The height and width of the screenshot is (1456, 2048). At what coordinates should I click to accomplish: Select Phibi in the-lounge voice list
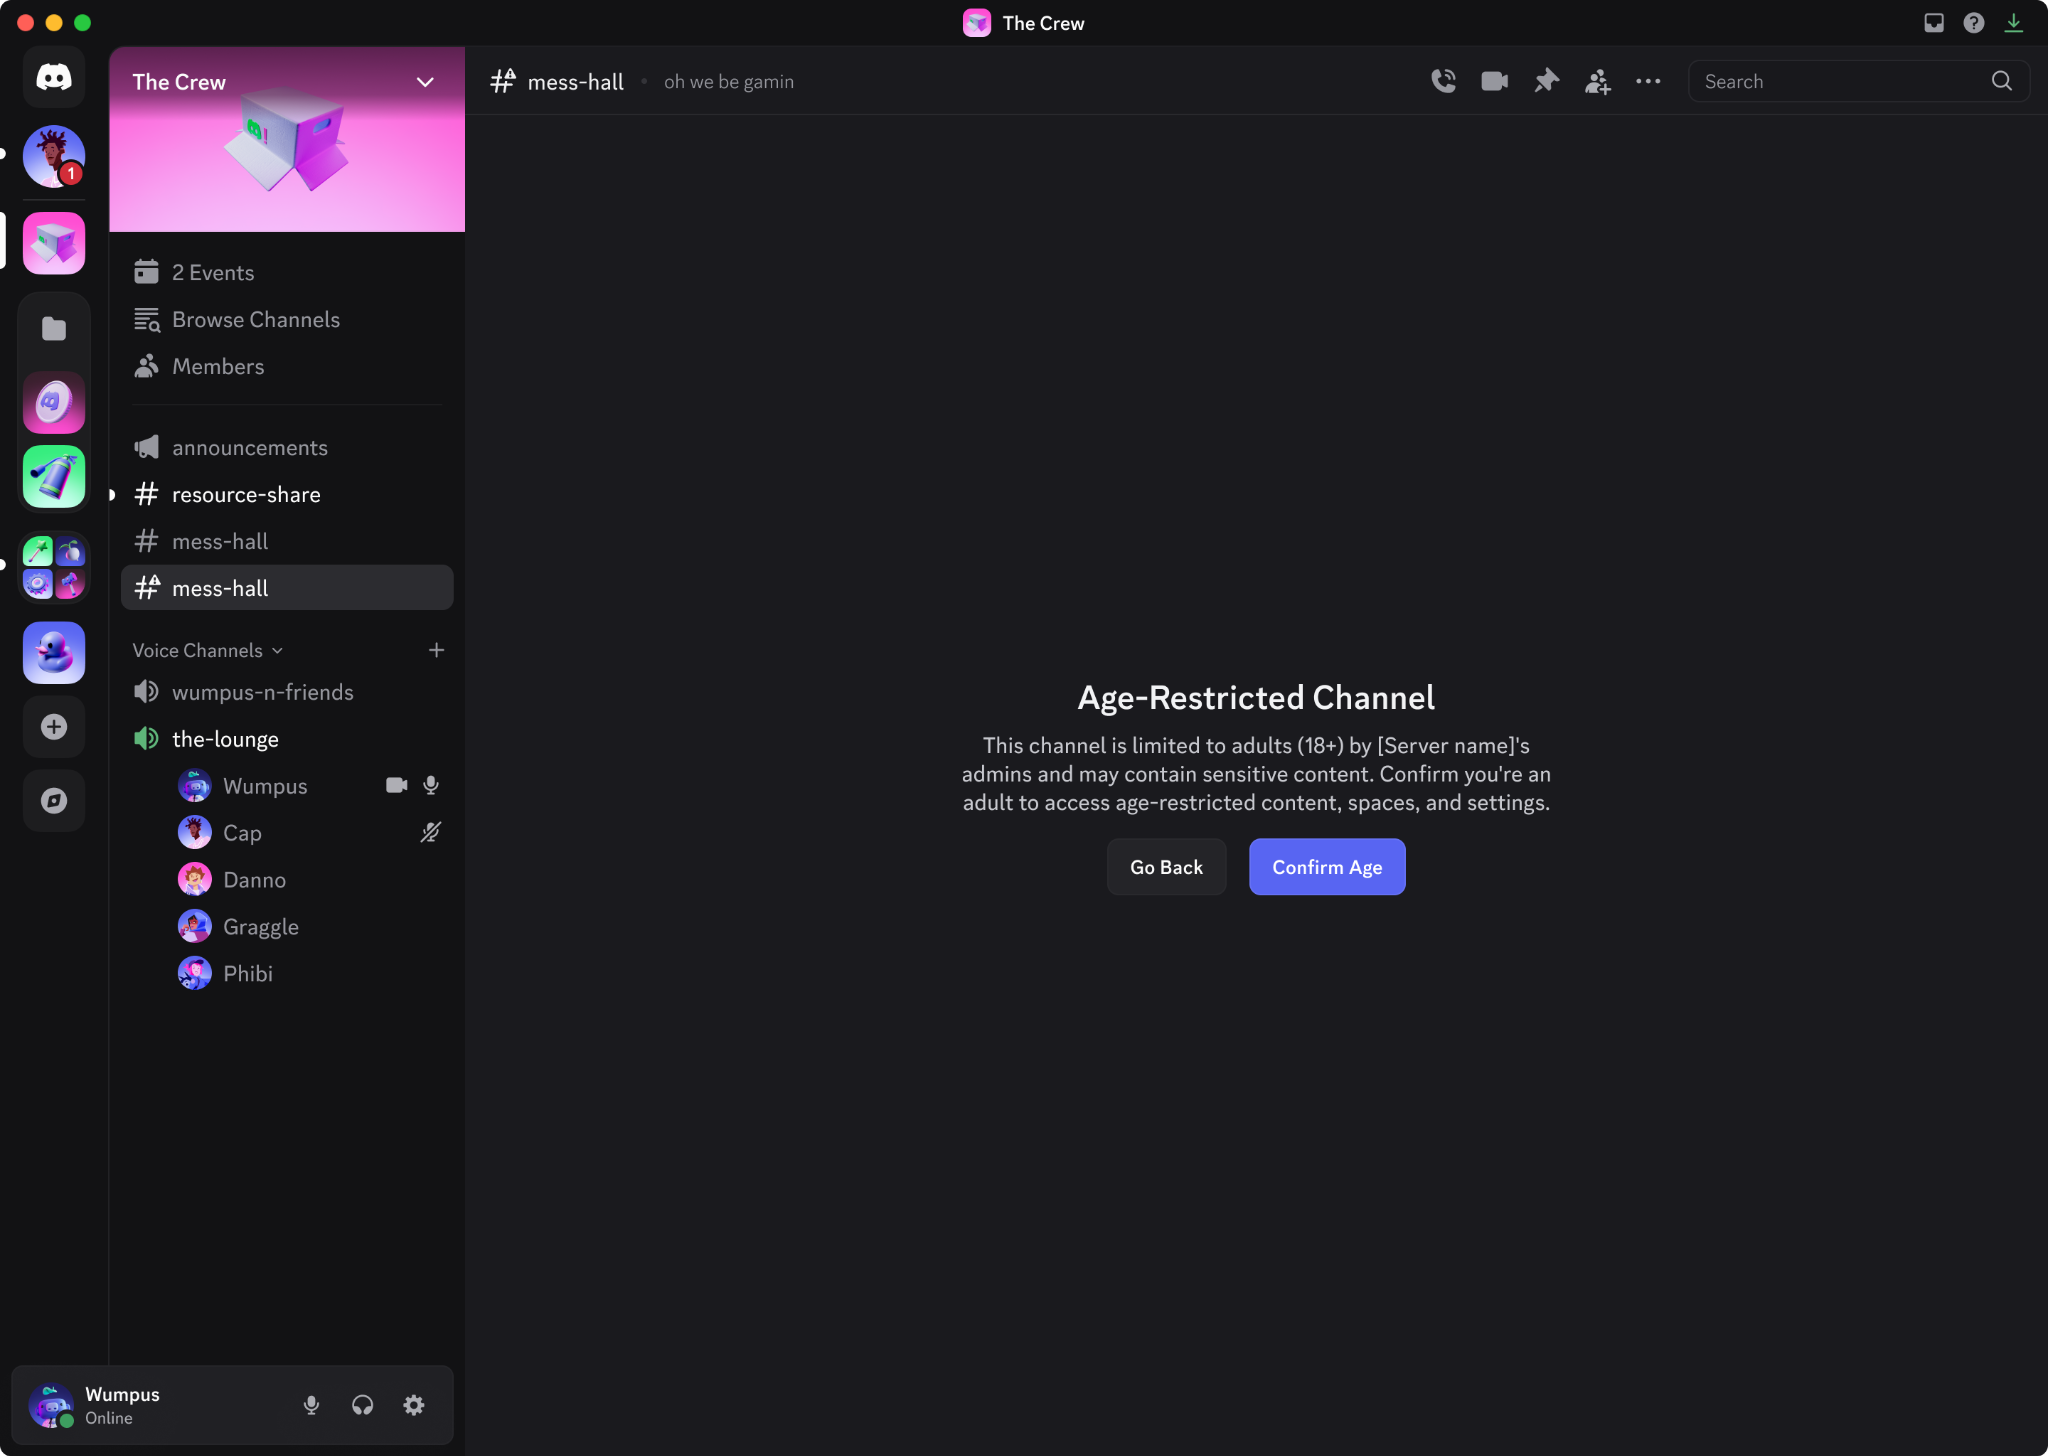pyautogui.click(x=310, y=973)
